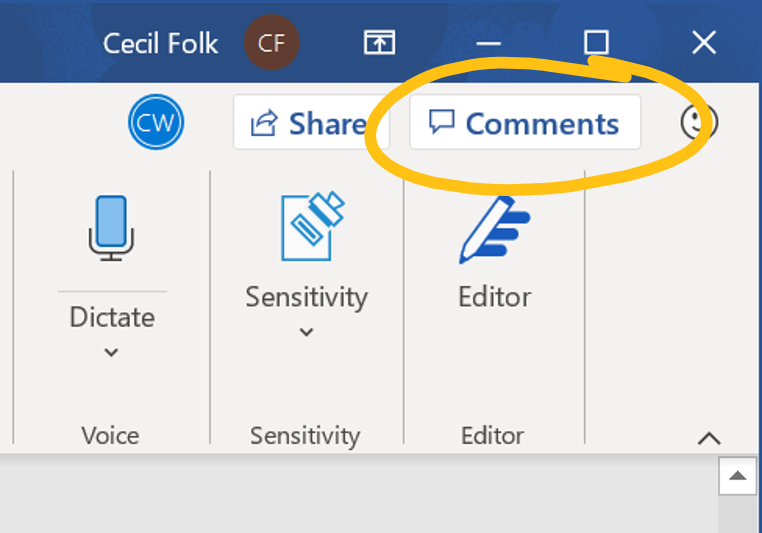This screenshot has width=762, height=533.
Task: Launch the Editor pen icon
Action: (x=494, y=229)
